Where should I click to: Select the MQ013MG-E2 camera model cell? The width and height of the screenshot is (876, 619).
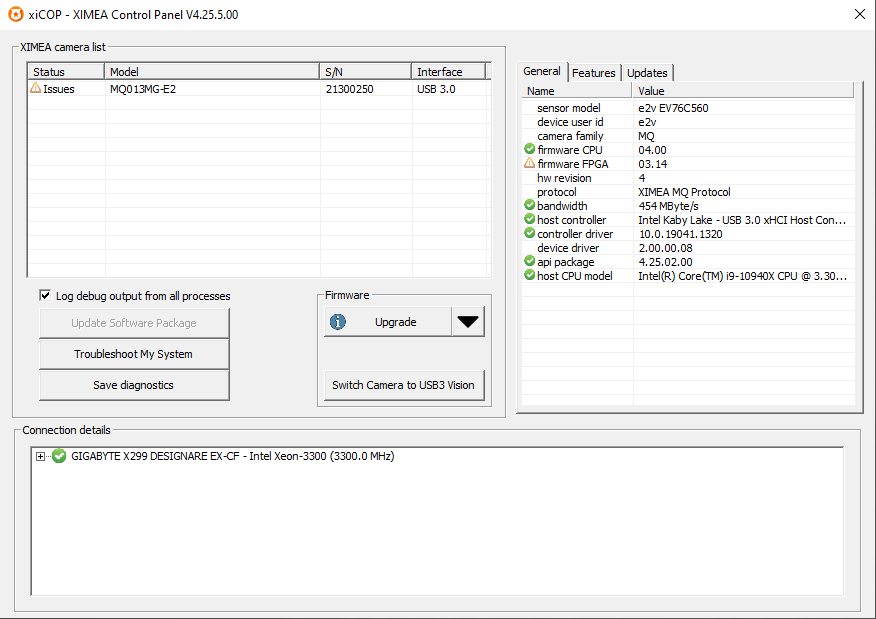click(143, 89)
